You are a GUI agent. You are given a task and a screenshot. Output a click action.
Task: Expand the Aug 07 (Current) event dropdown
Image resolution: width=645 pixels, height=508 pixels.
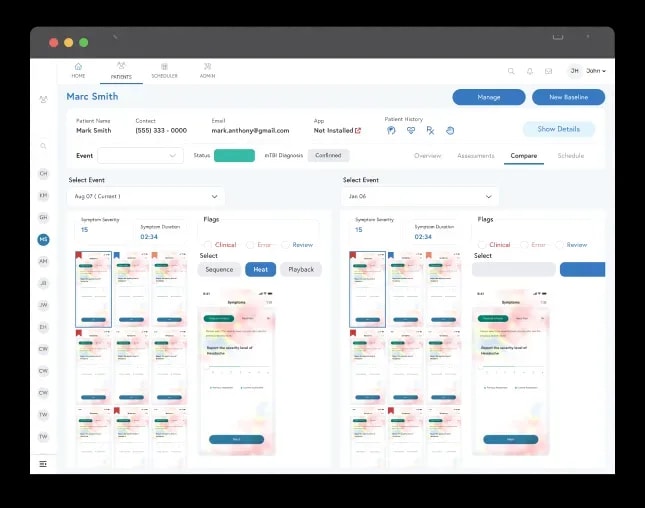point(146,196)
